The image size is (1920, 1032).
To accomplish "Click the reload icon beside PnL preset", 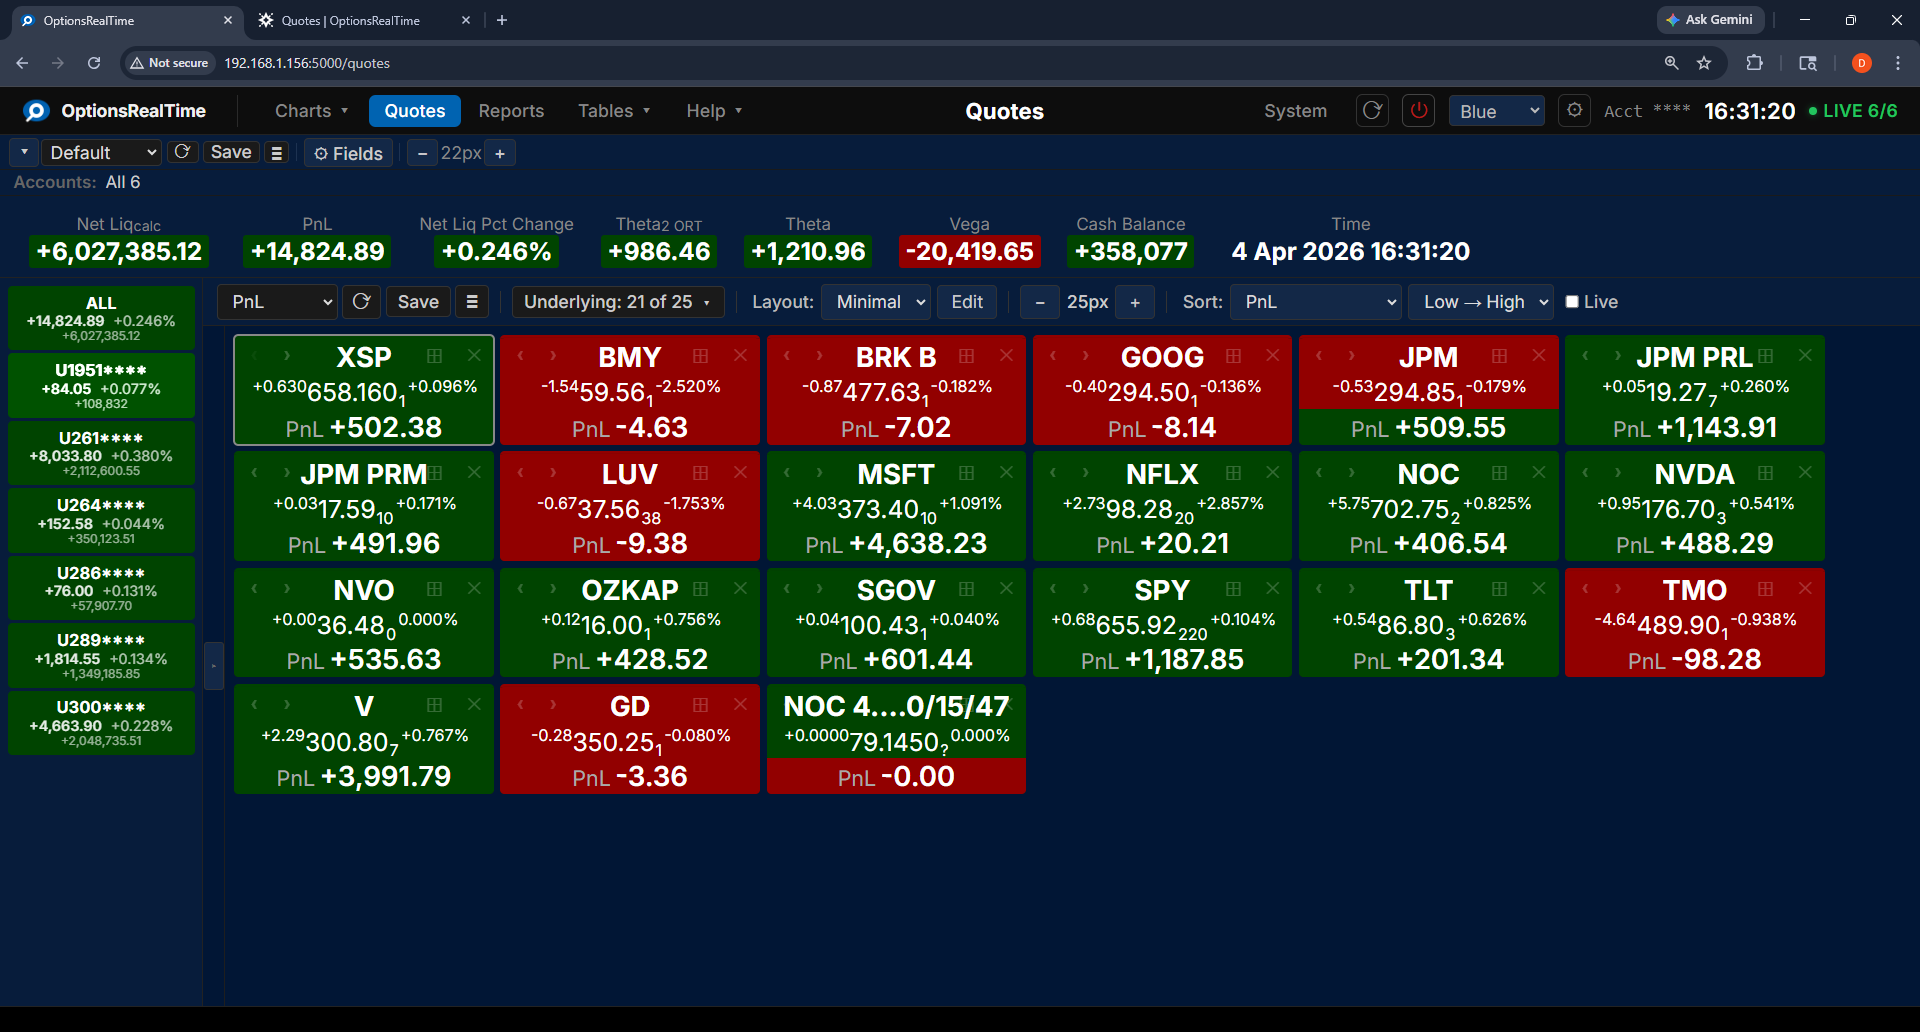I will pyautogui.click(x=361, y=302).
